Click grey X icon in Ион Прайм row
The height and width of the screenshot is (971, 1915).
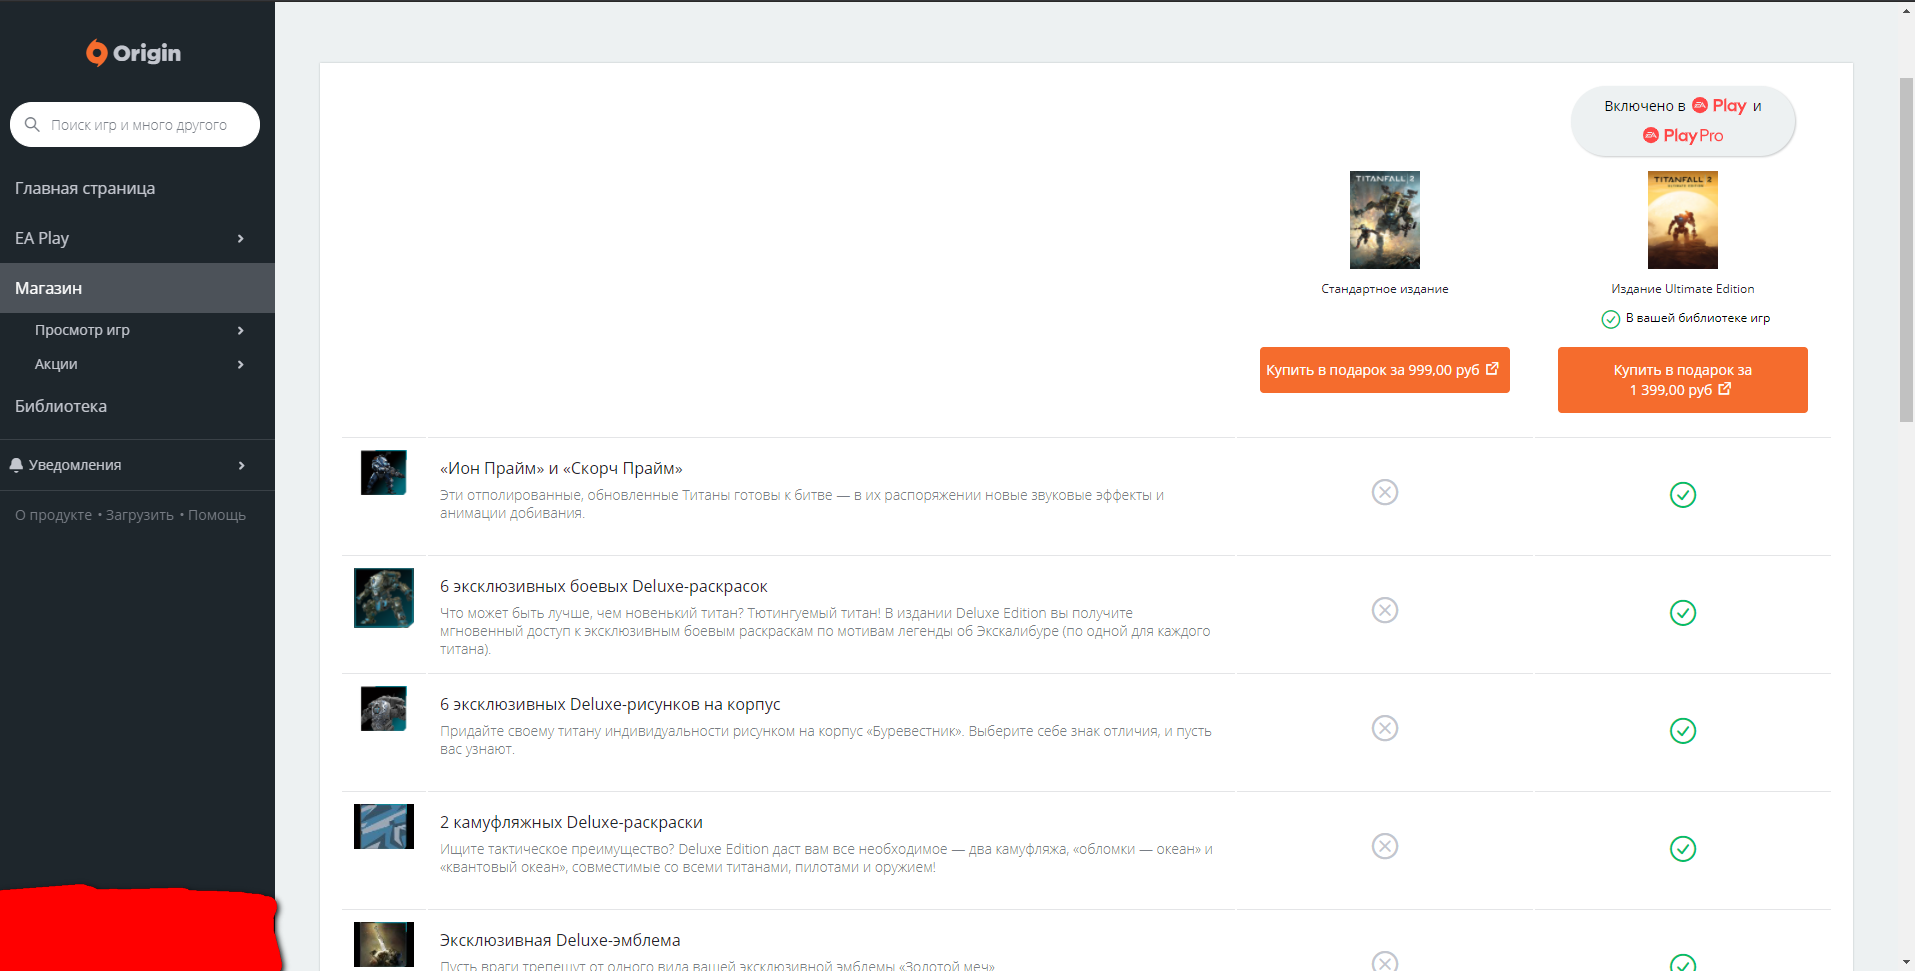1385,492
